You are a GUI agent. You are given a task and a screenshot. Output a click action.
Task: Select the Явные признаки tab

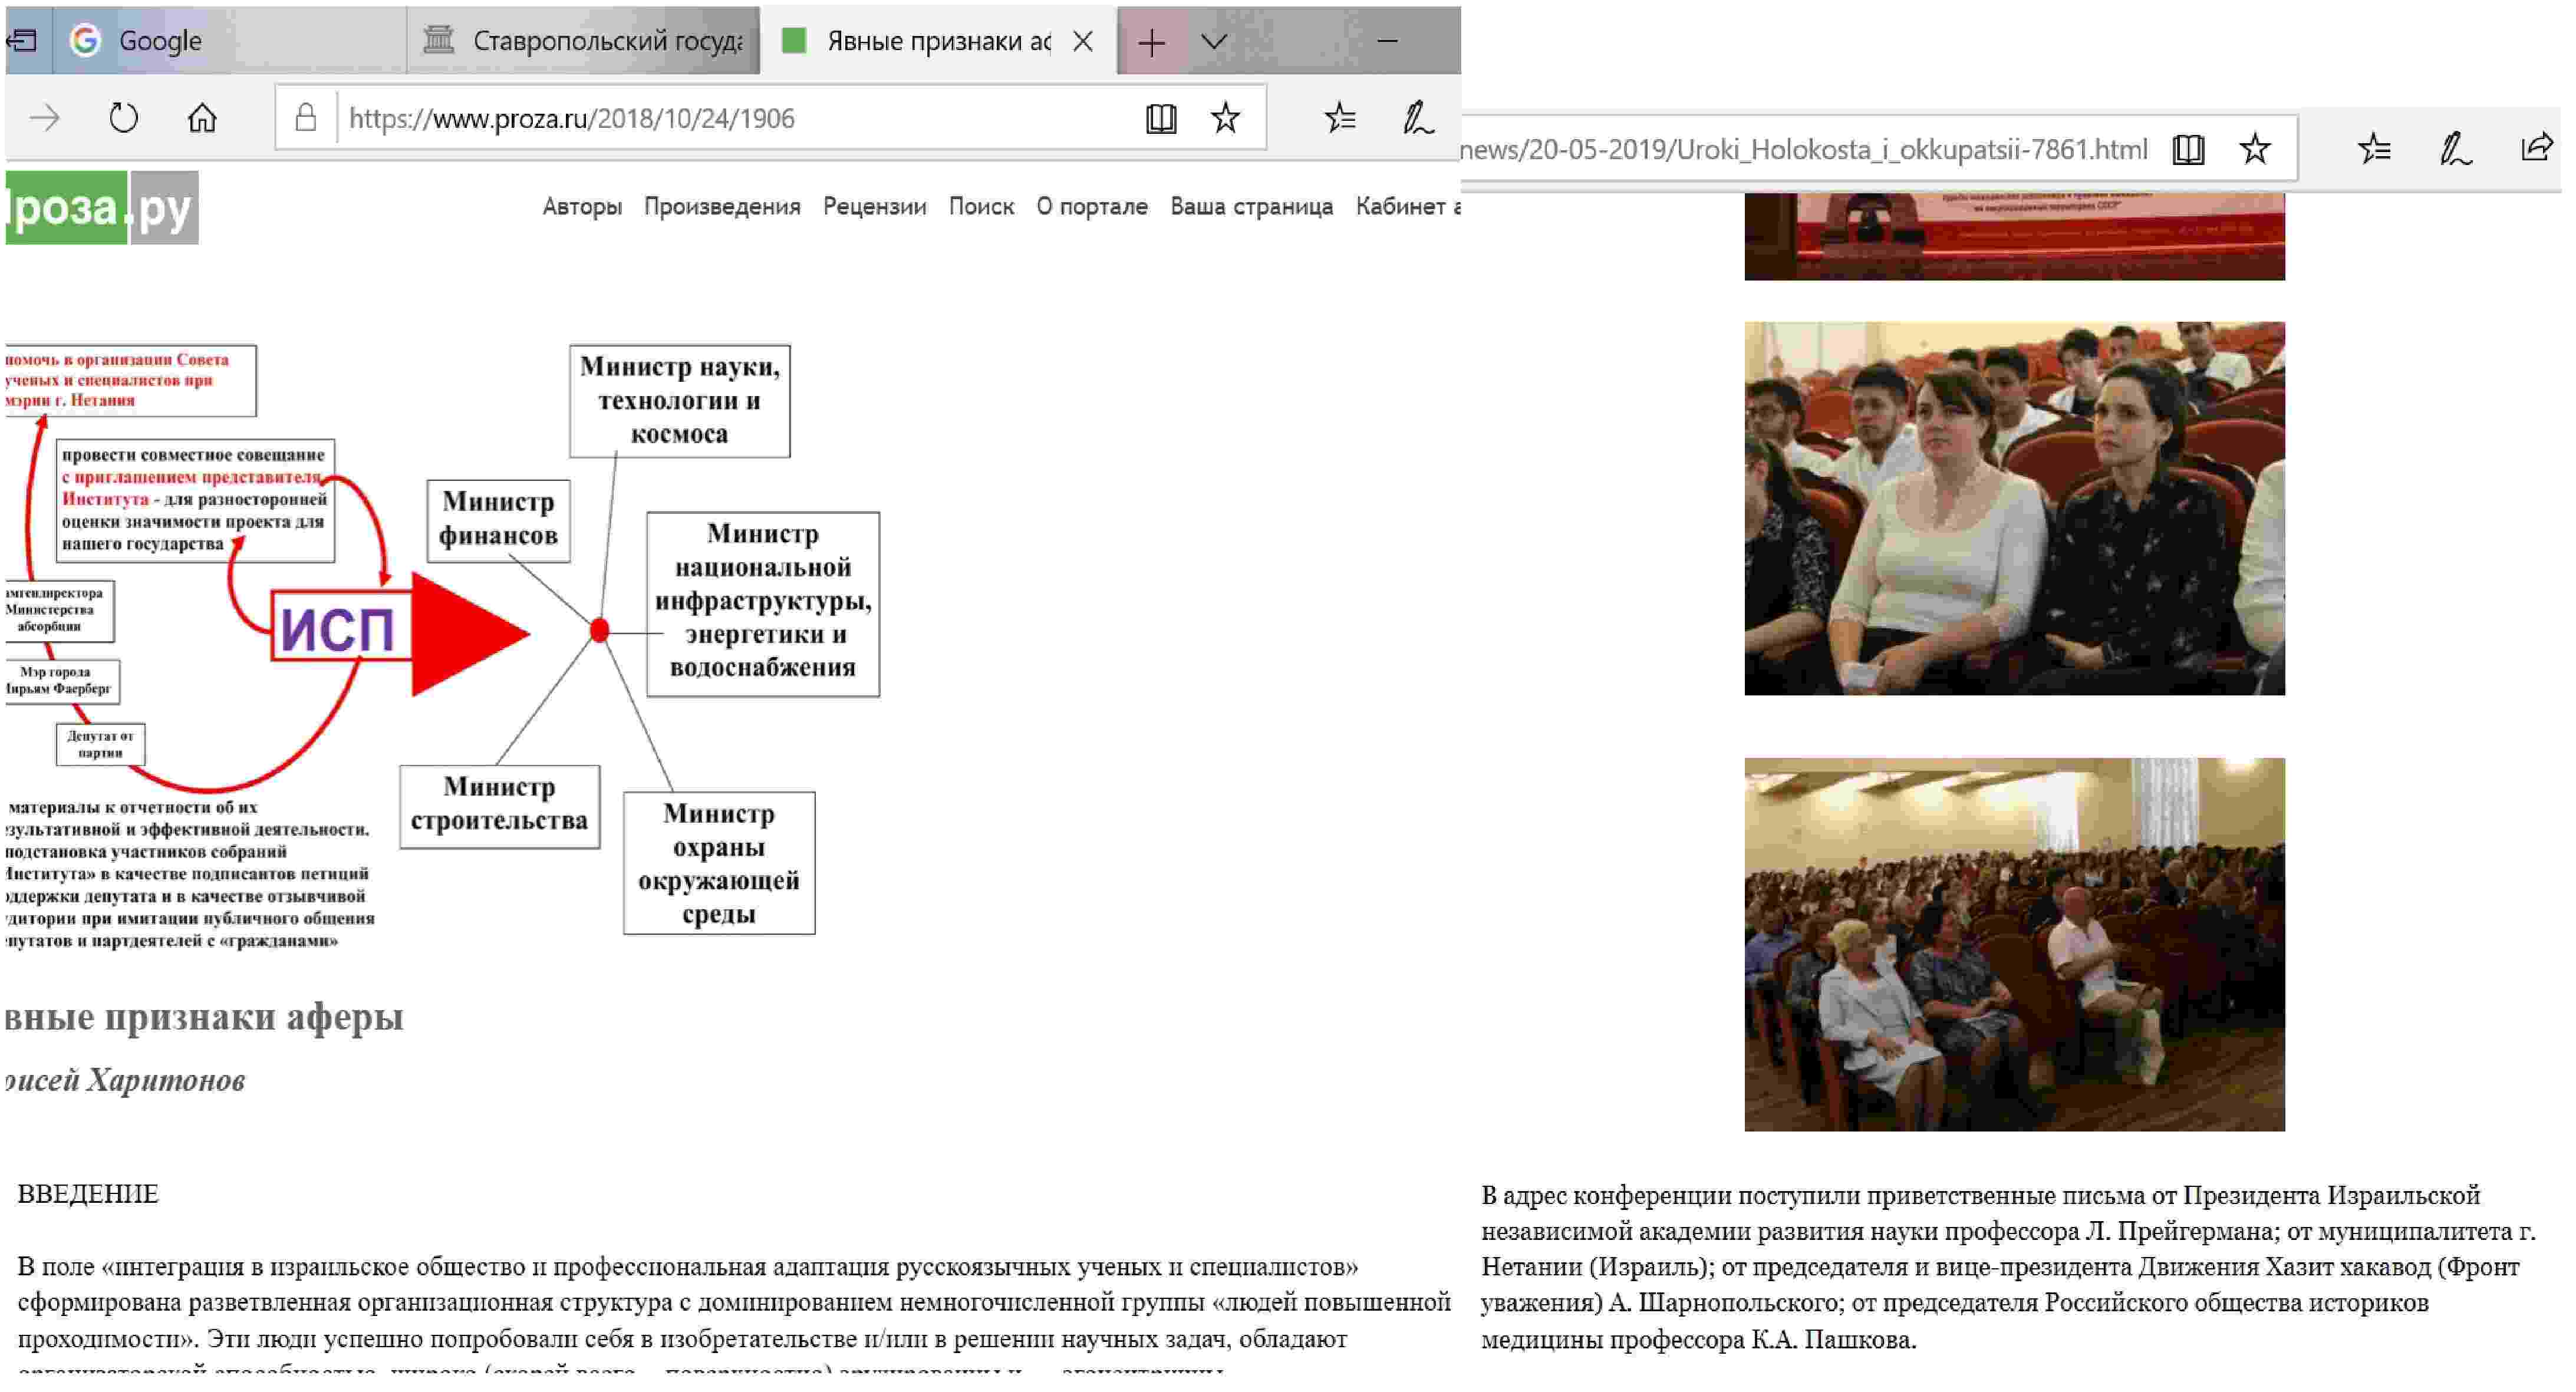tap(937, 41)
